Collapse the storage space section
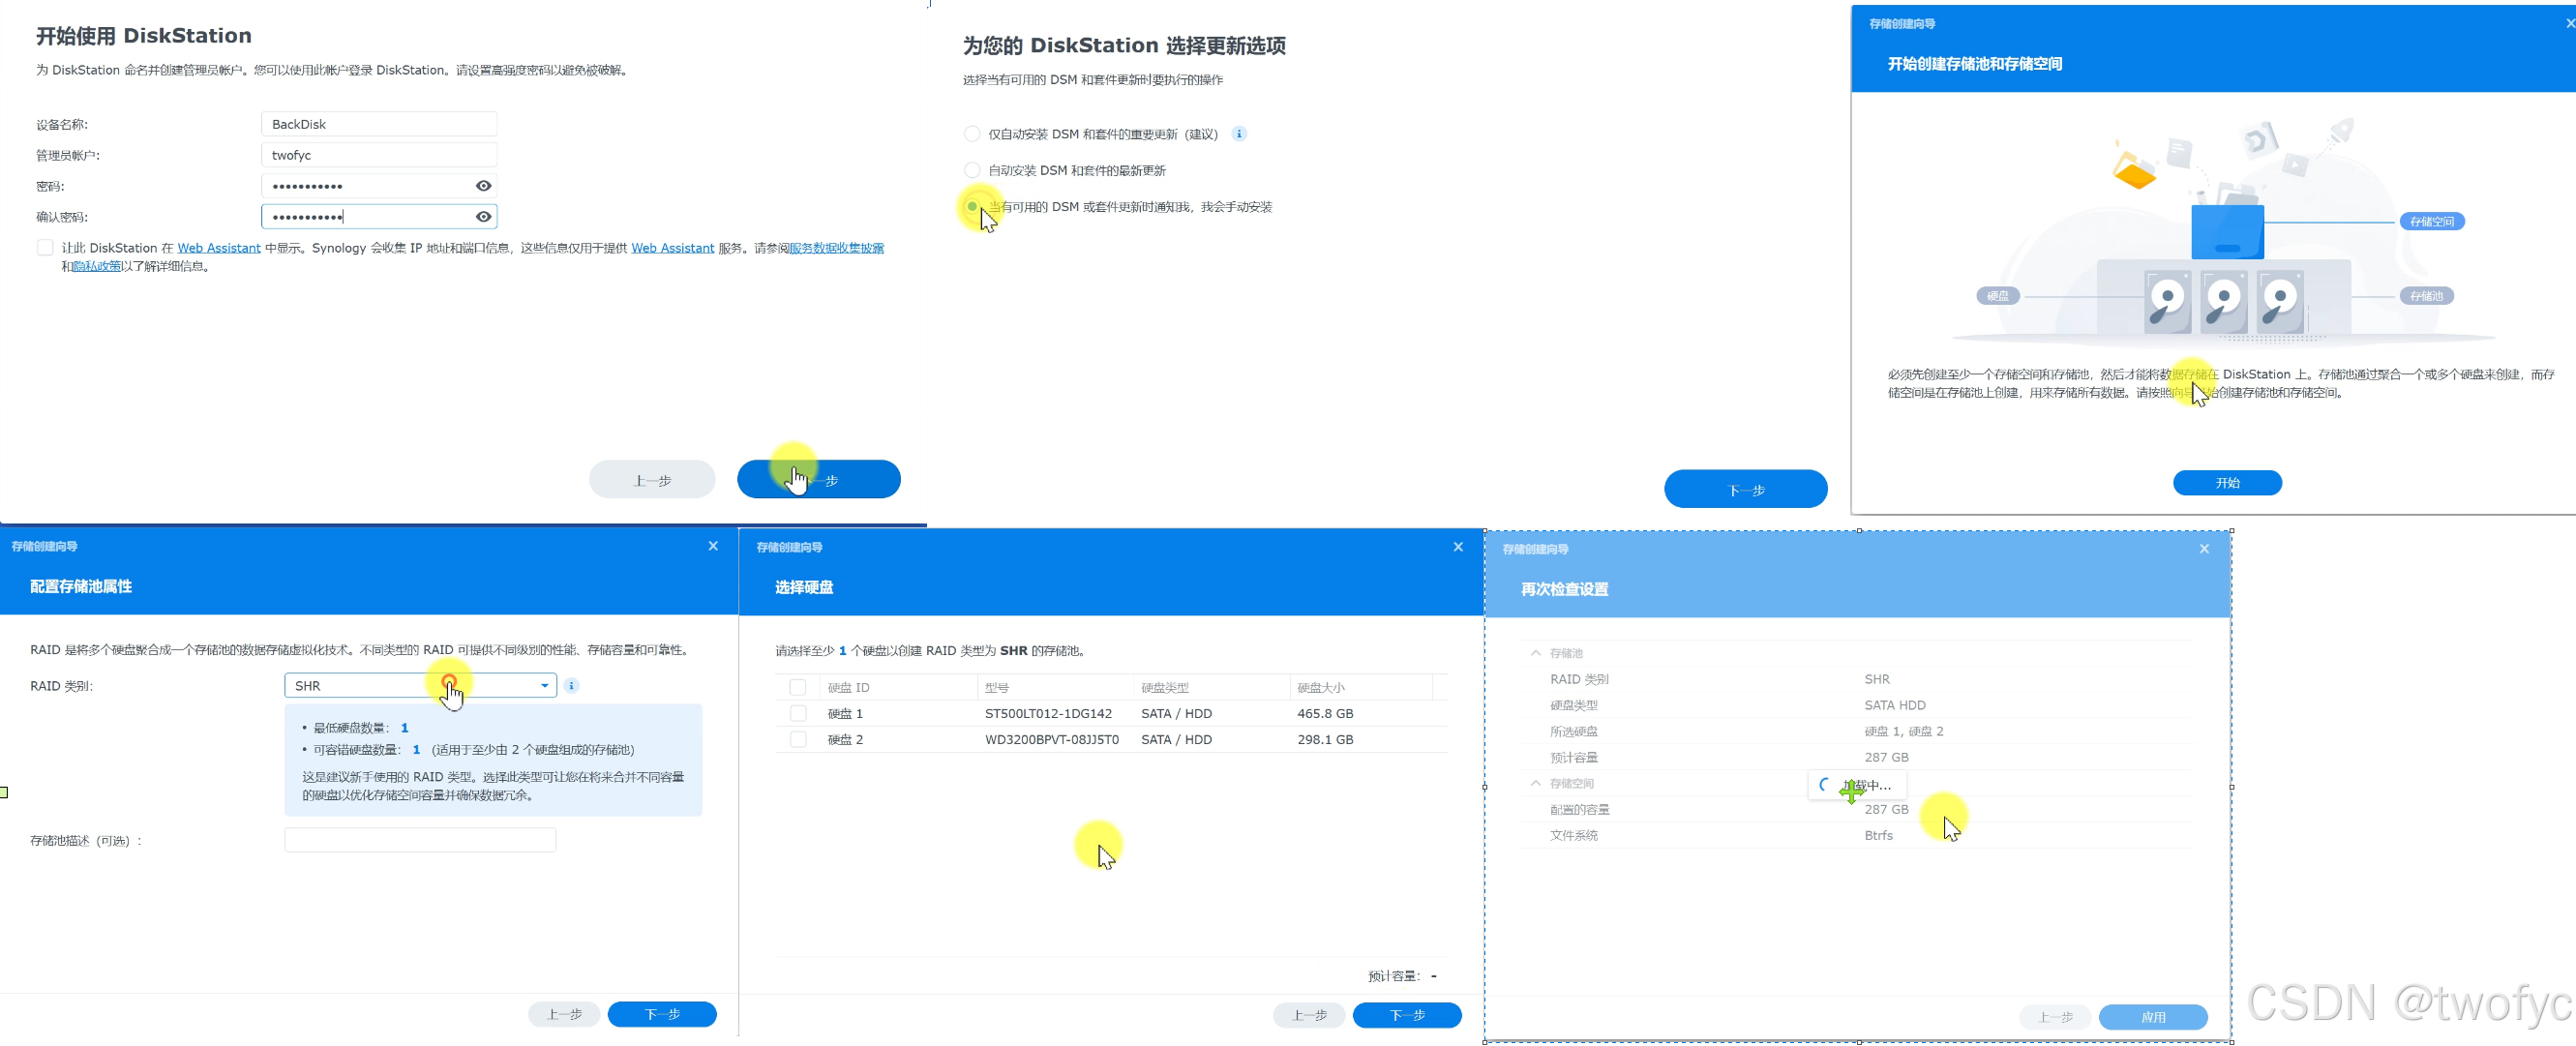2576x1046 pixels. [x=1536, y=784]
